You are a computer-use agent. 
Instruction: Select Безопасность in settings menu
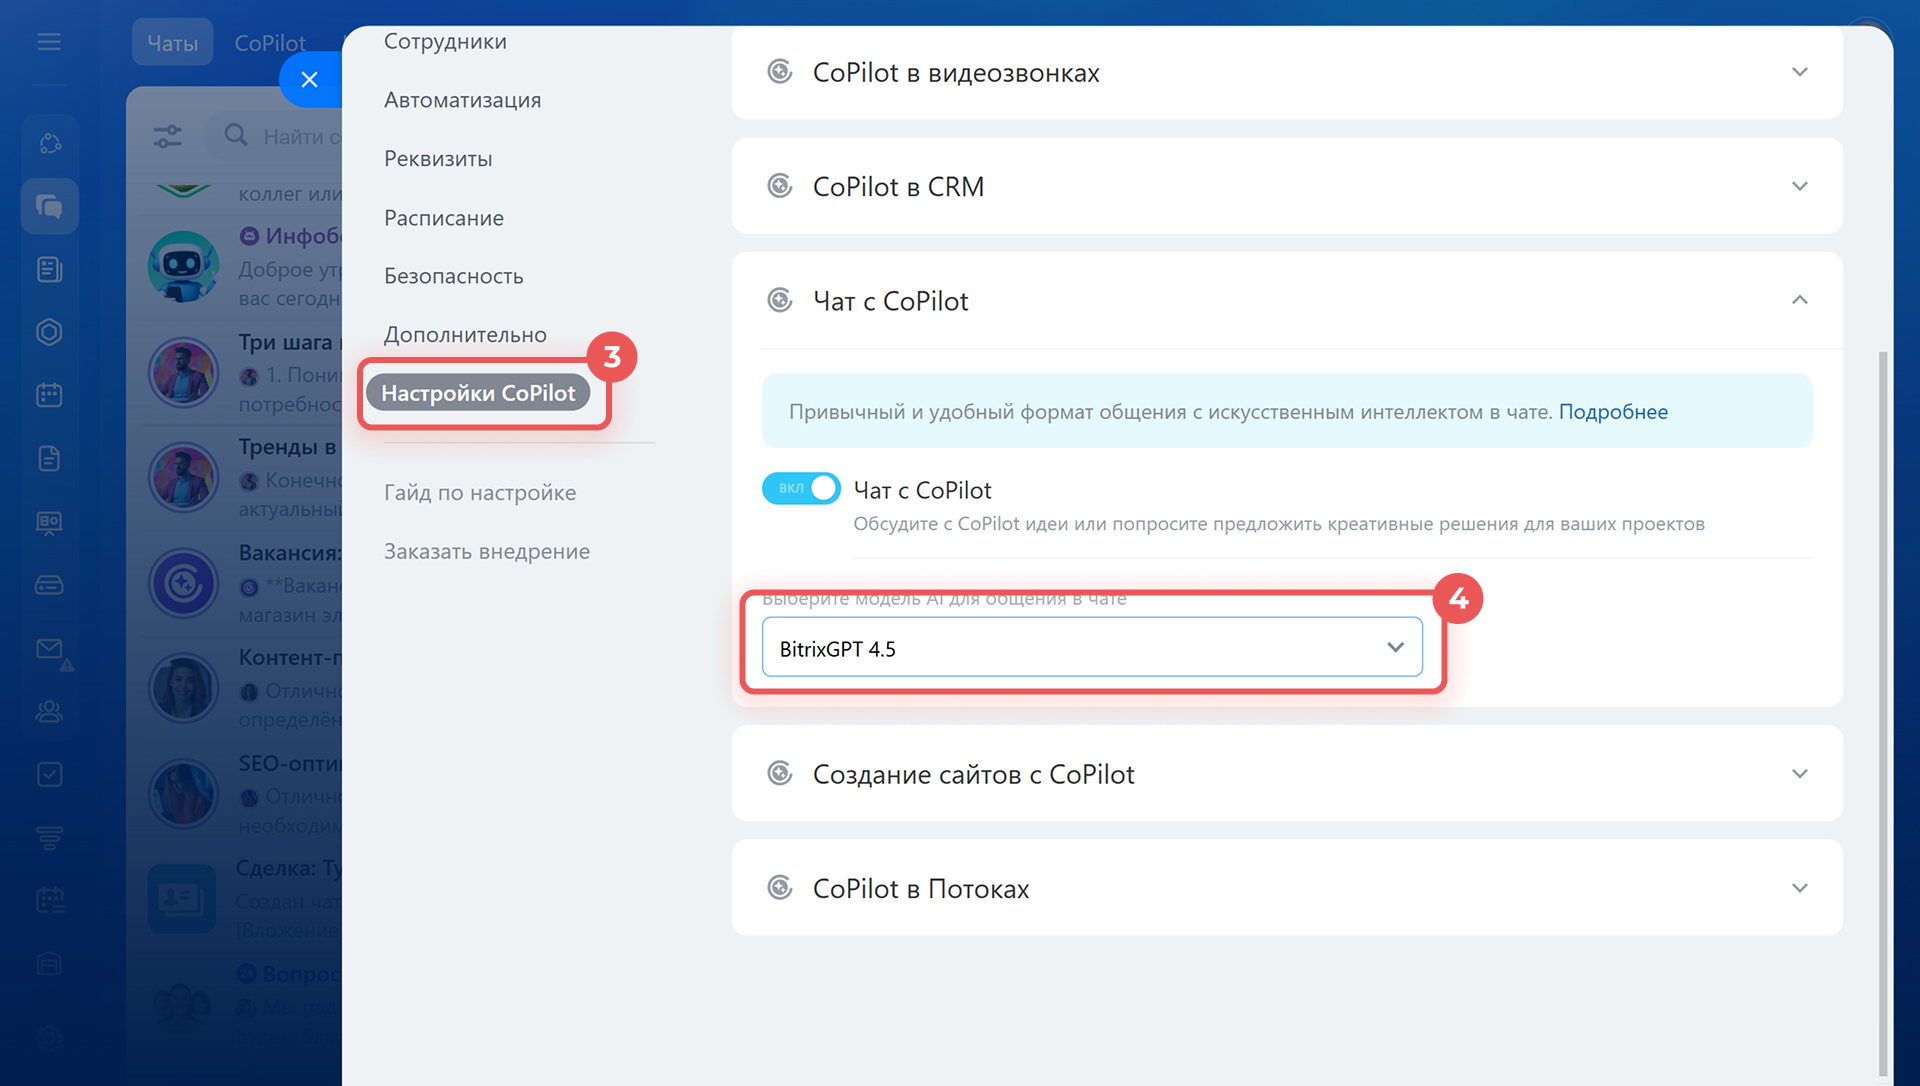pyautogui.click(x=453, y=276)
